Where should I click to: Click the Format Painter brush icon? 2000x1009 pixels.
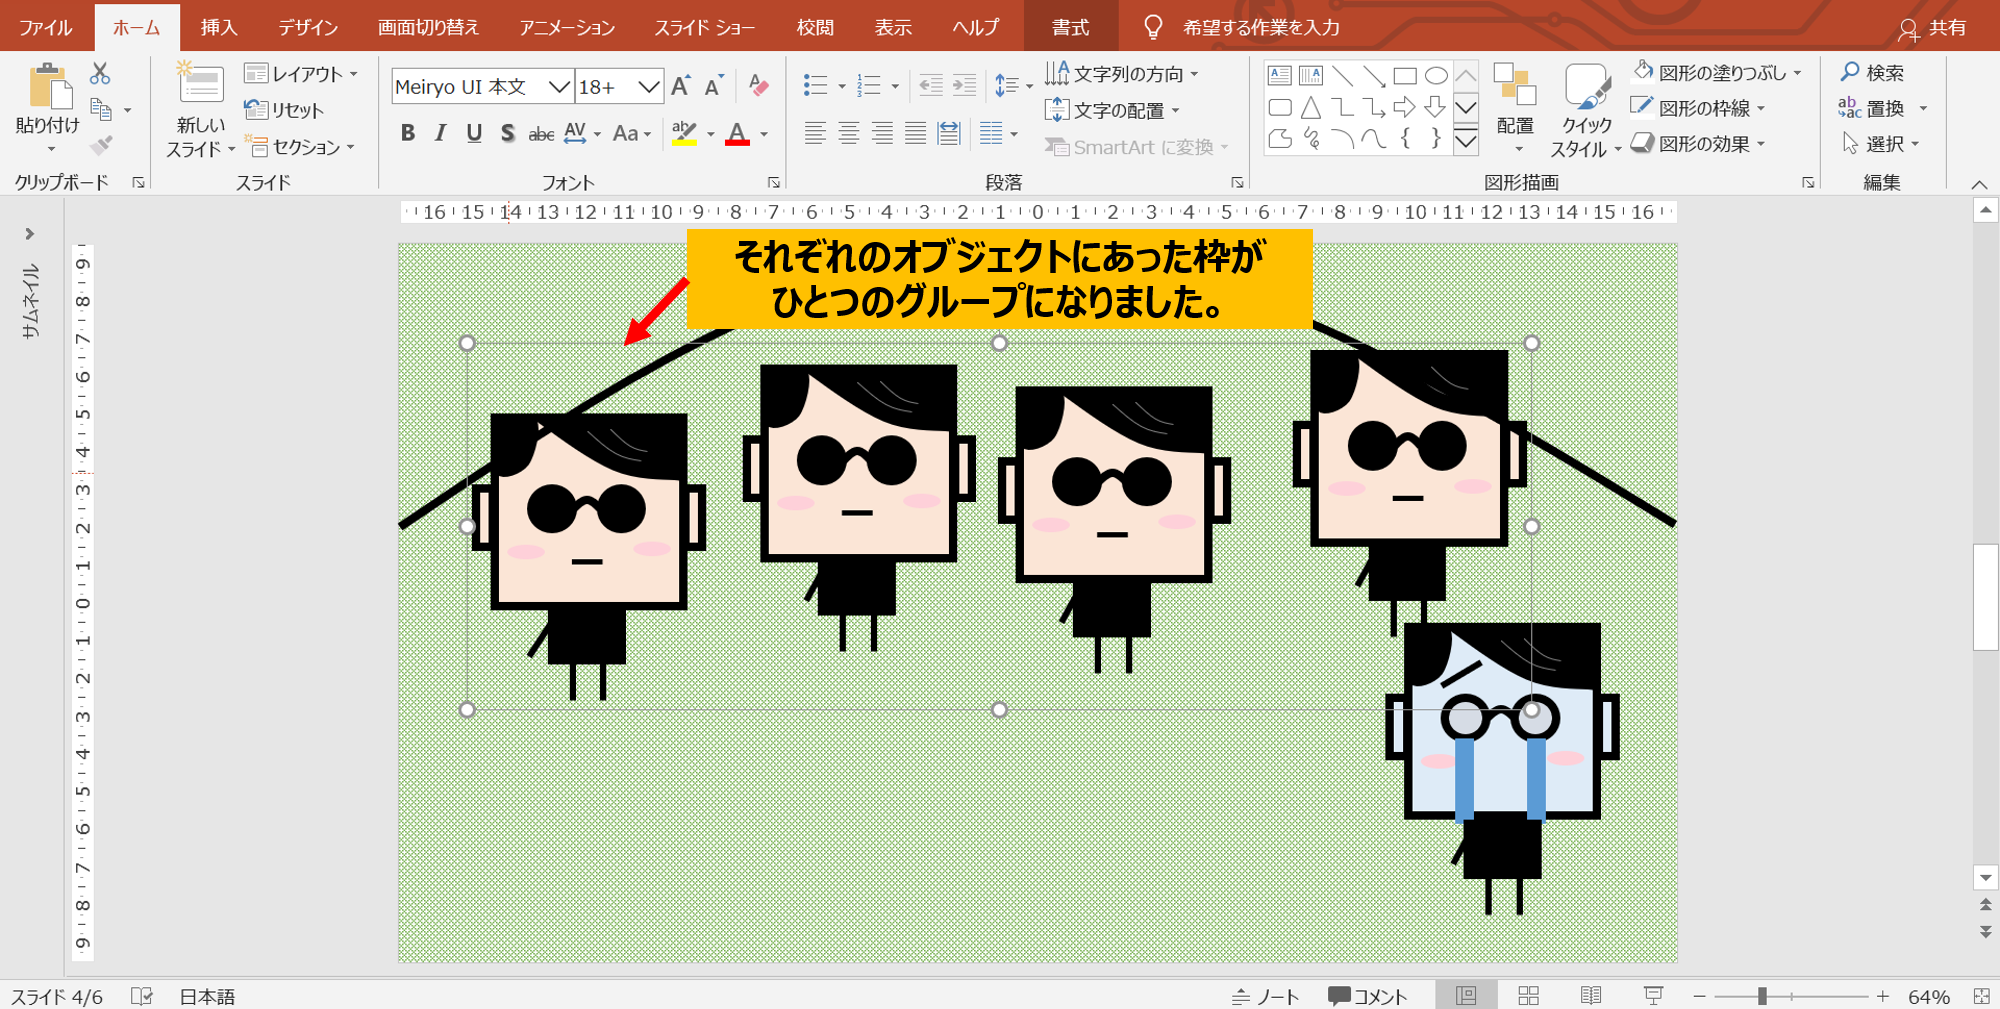(100, 146)
